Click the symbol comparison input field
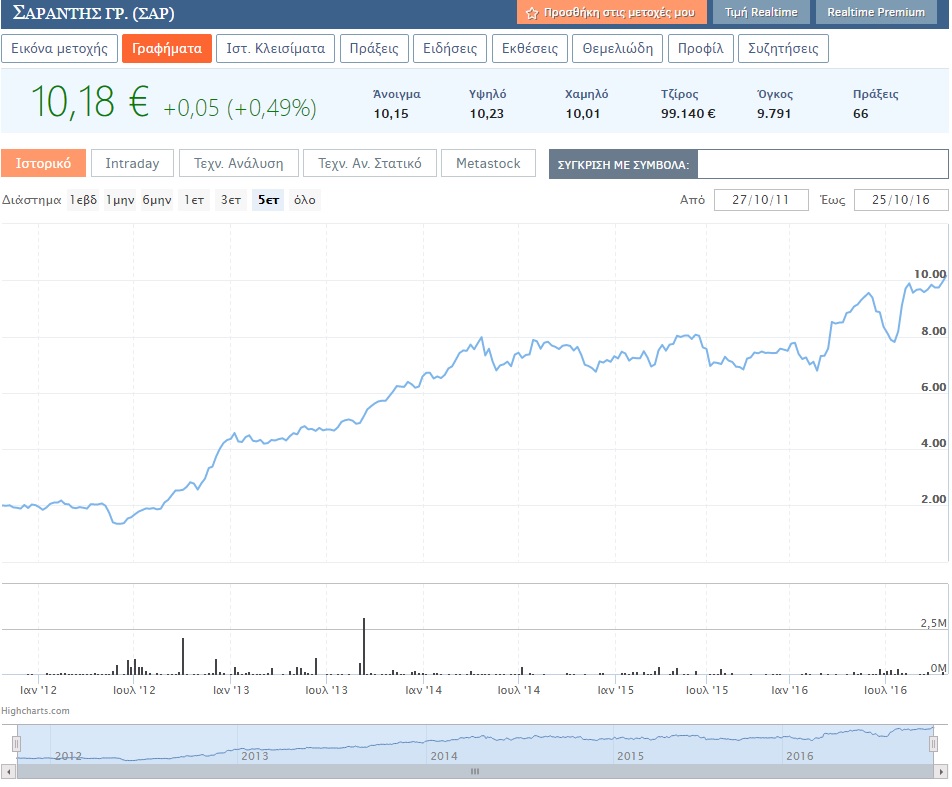The height and width of the screenshot is (787, 952). pyautogui.click(x=823, y=165)
